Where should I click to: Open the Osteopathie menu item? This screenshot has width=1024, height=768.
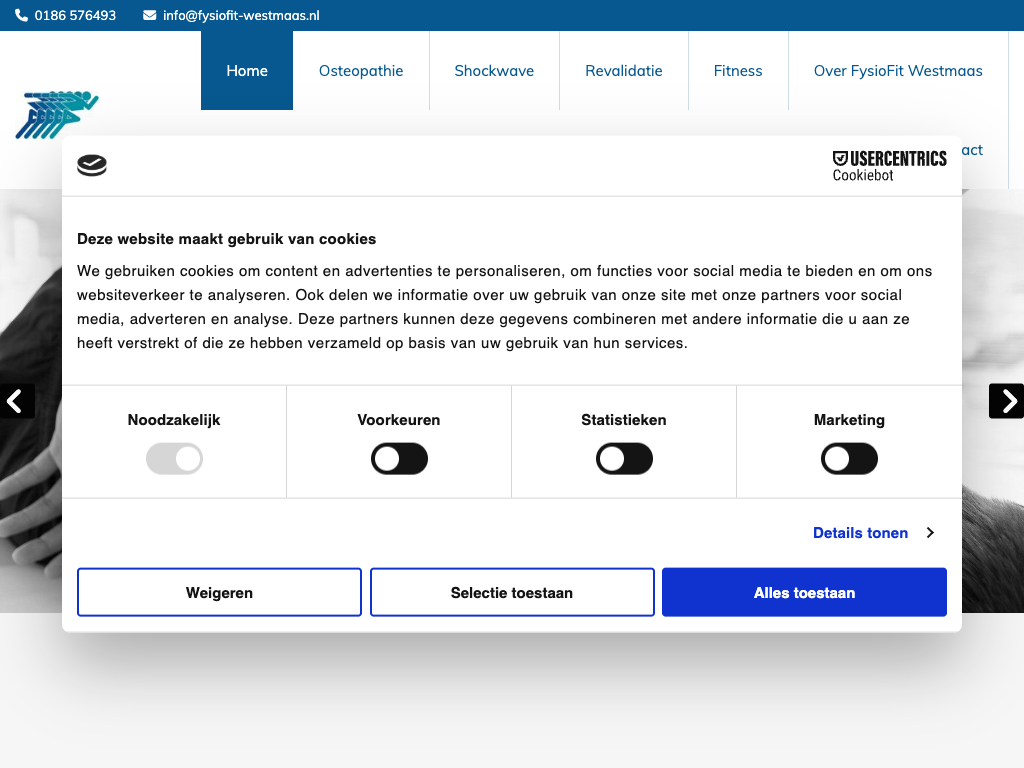(361, 71)
